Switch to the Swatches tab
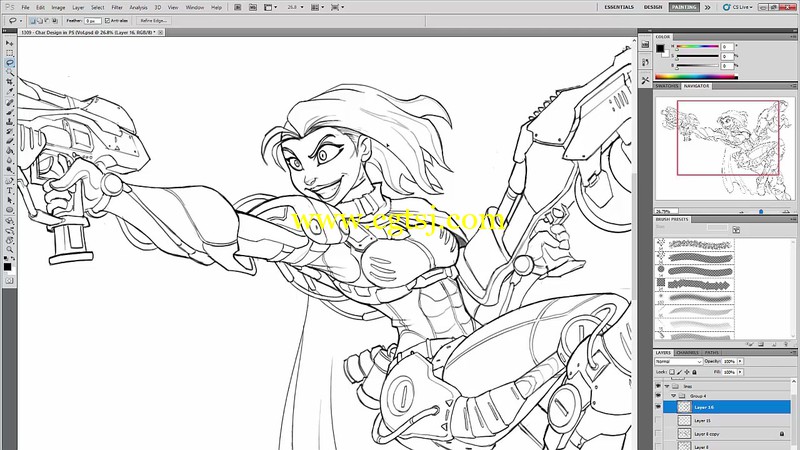 point(667,86)
